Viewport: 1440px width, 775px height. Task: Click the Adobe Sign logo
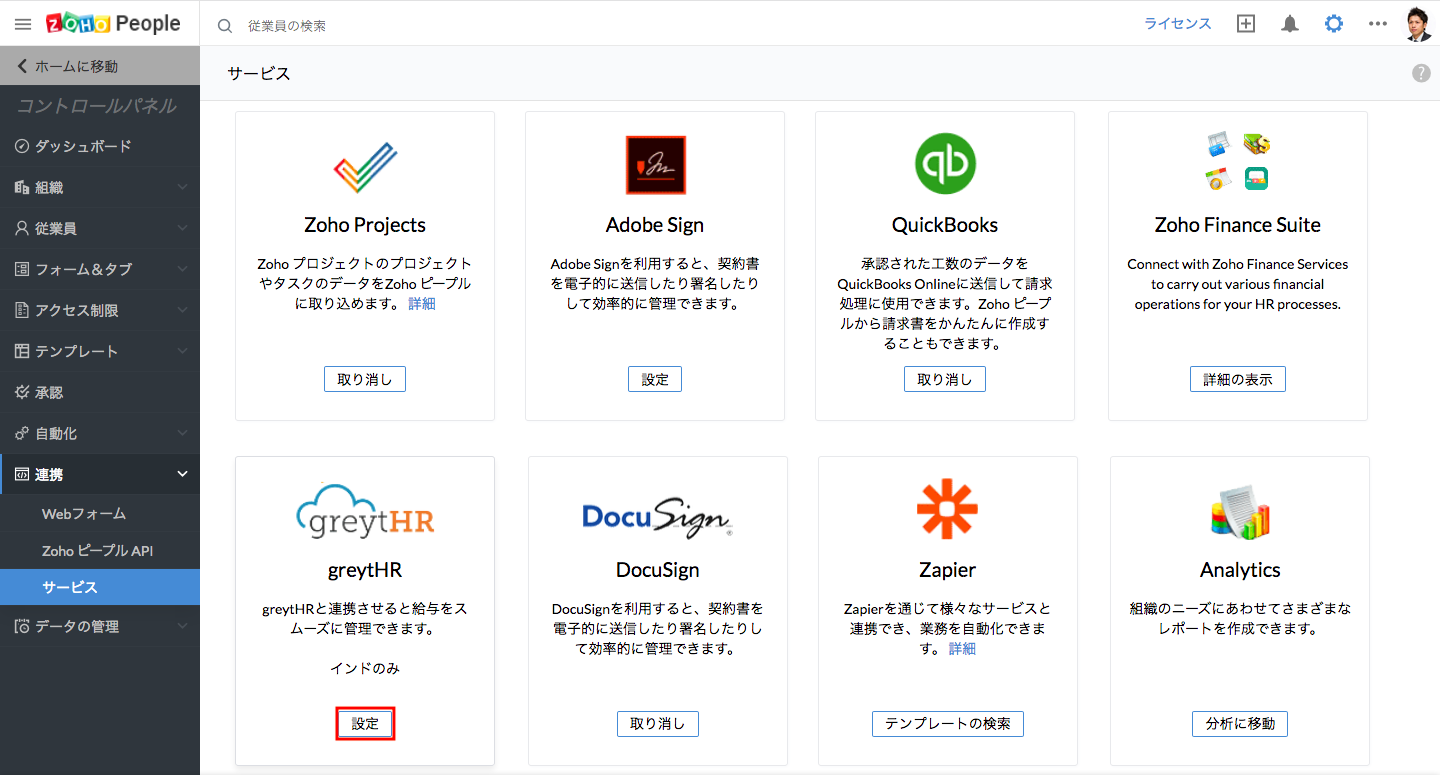655,165
